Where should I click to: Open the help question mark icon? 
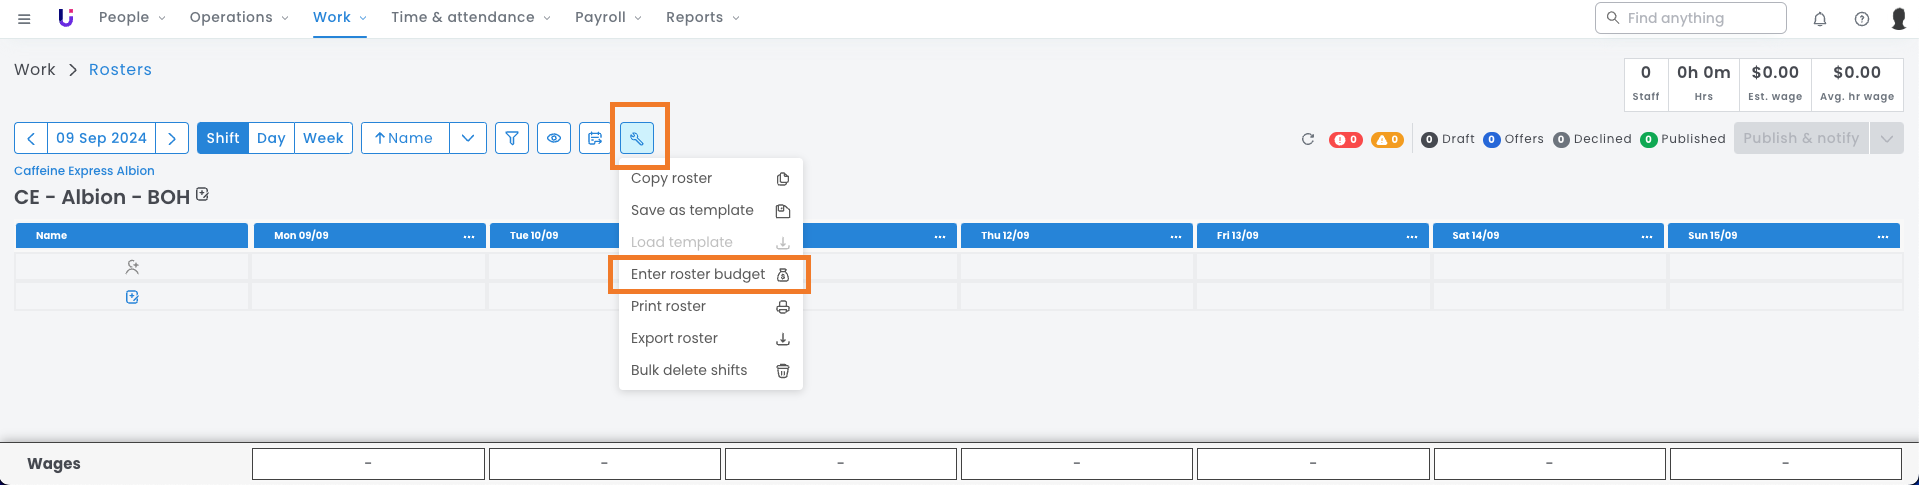(1862, 18)
